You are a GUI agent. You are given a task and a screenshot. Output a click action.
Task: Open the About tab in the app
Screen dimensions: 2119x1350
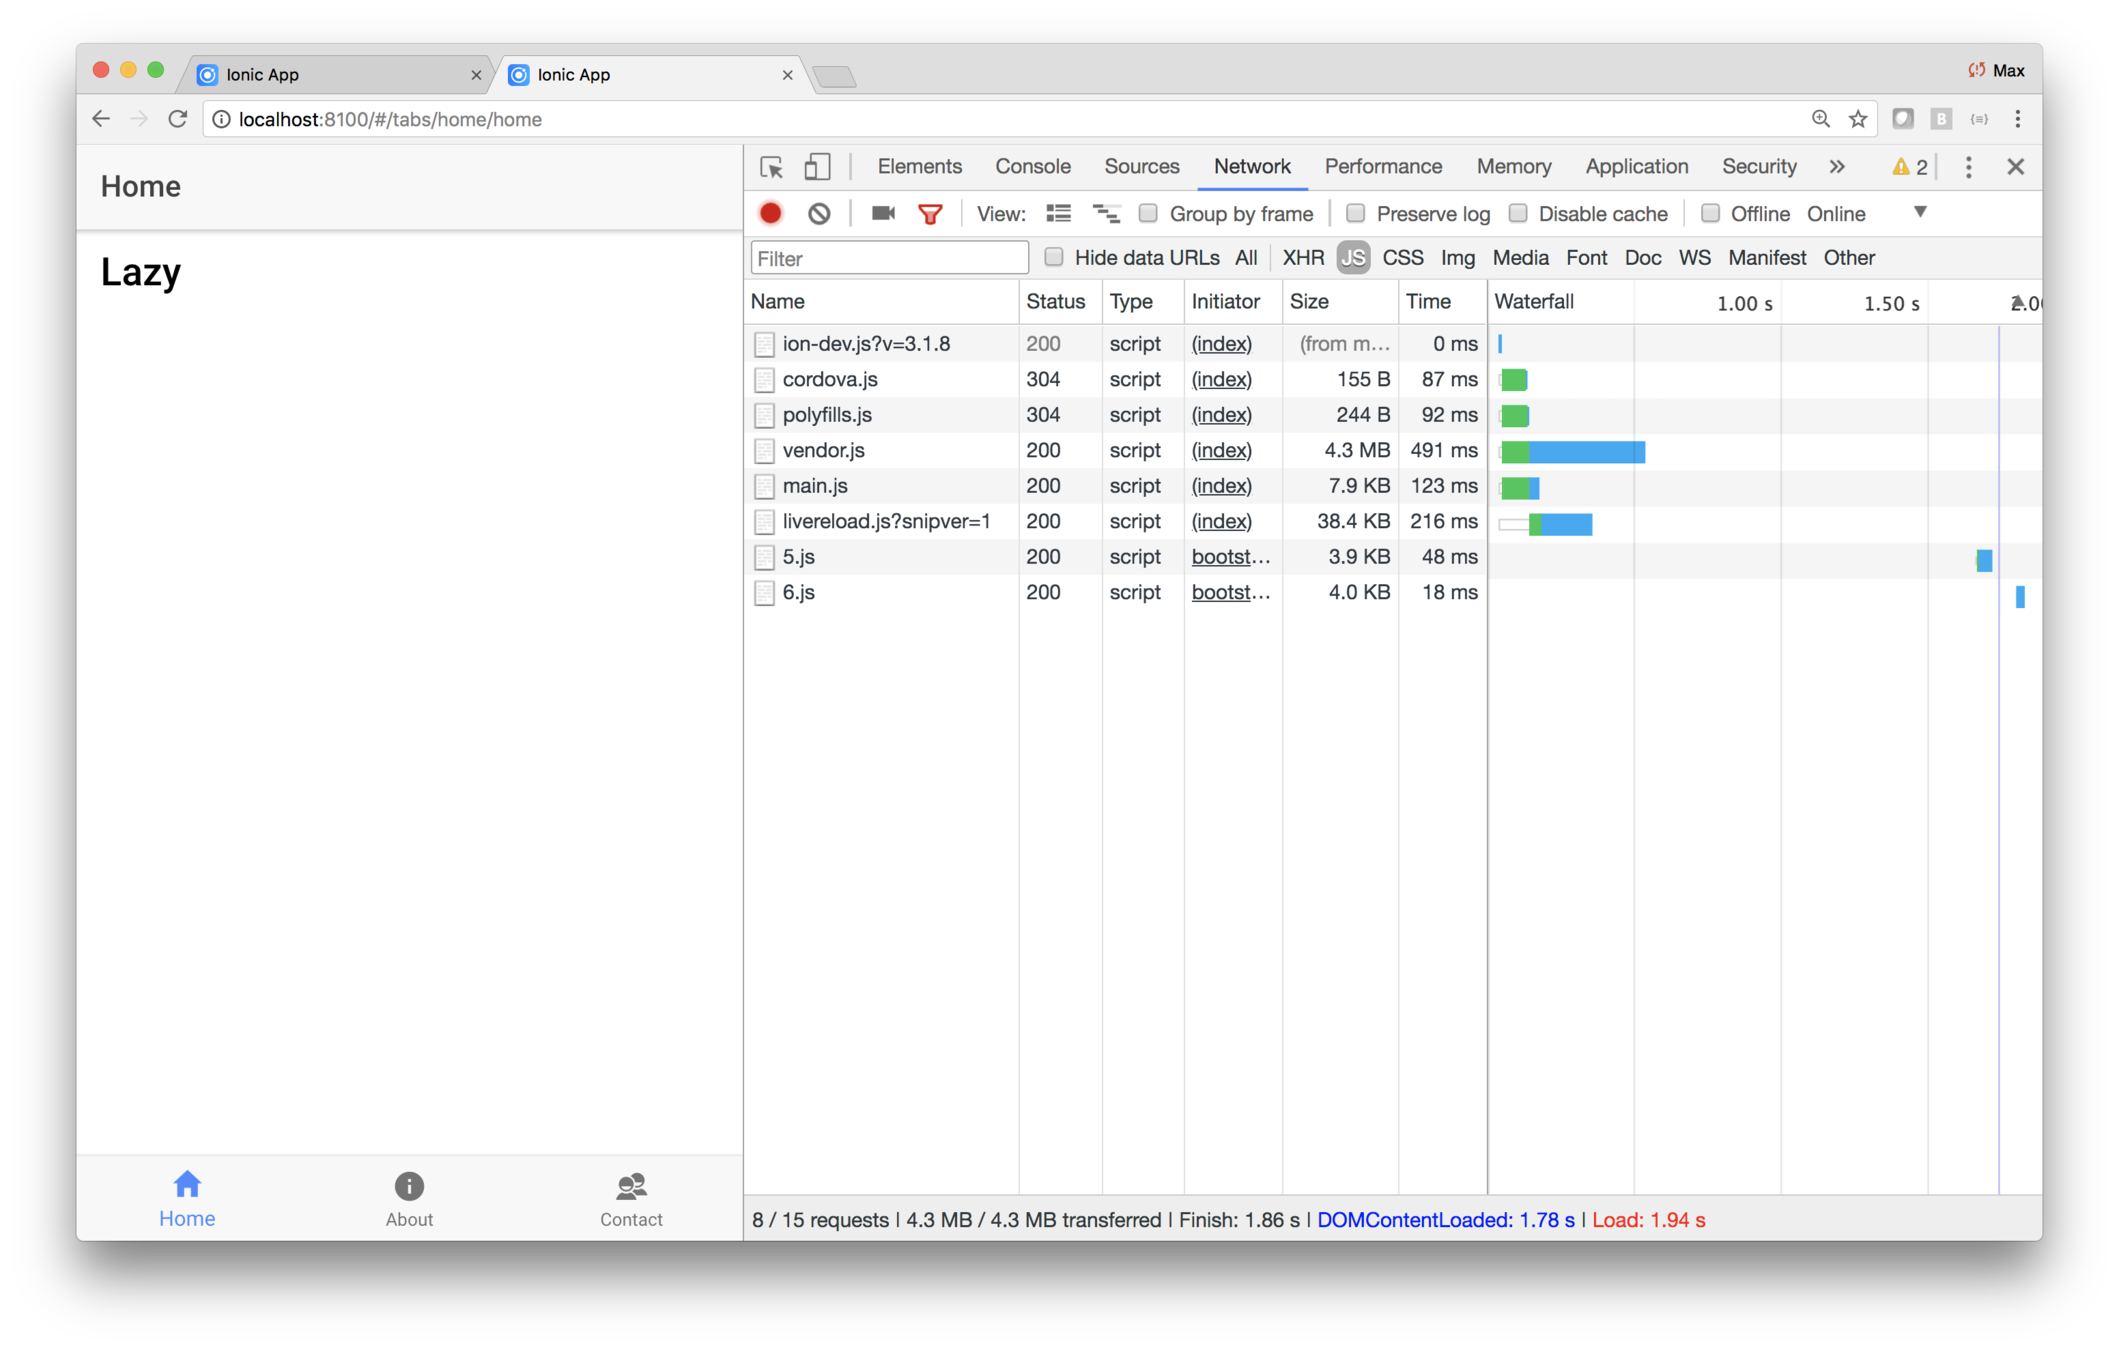pyautogui.click(x=409, y=1198)
